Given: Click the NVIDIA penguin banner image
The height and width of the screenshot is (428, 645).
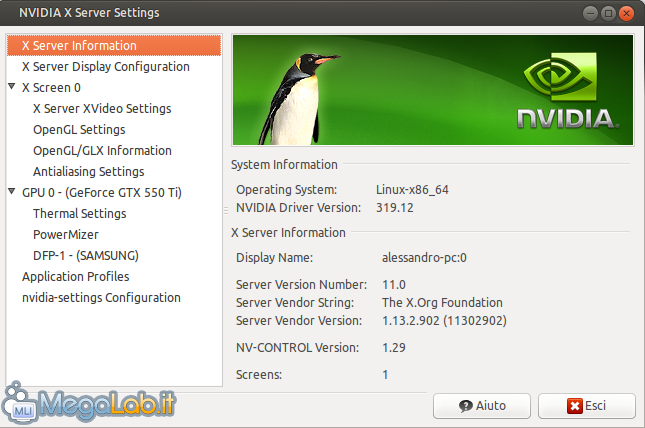Looking at the screenshot, I should (433, 90).
